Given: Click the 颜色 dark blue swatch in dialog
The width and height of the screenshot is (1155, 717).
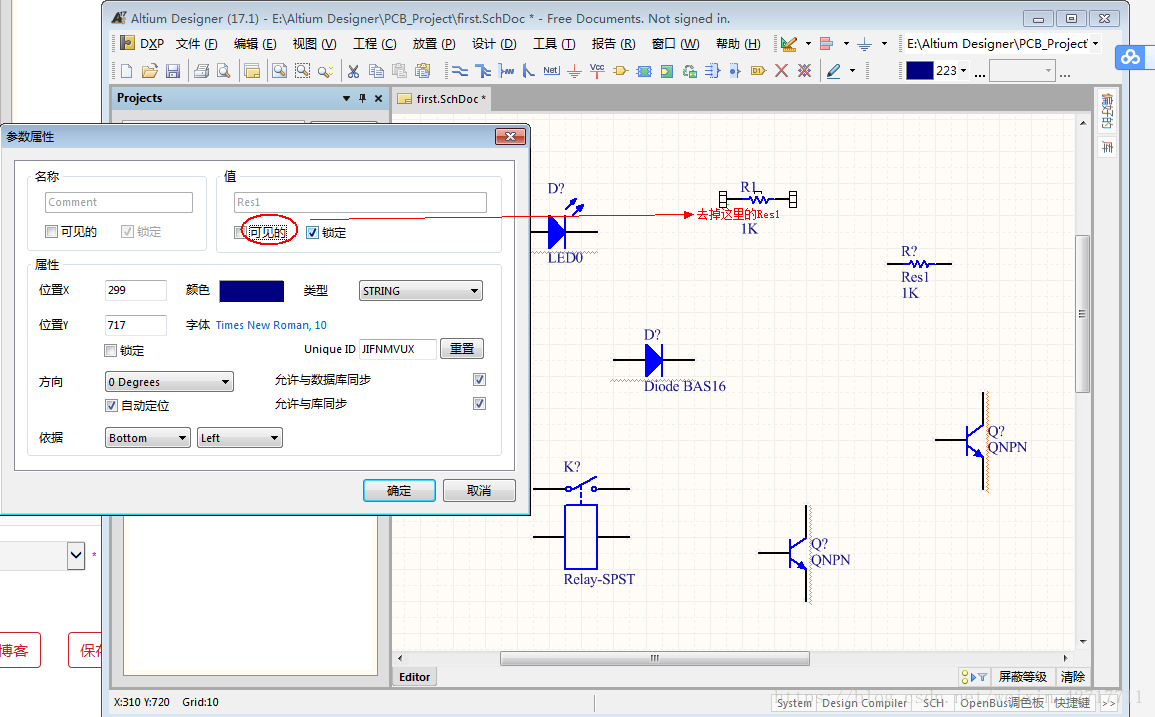Looking at the screenshot, I should click(x=251, y=291).
